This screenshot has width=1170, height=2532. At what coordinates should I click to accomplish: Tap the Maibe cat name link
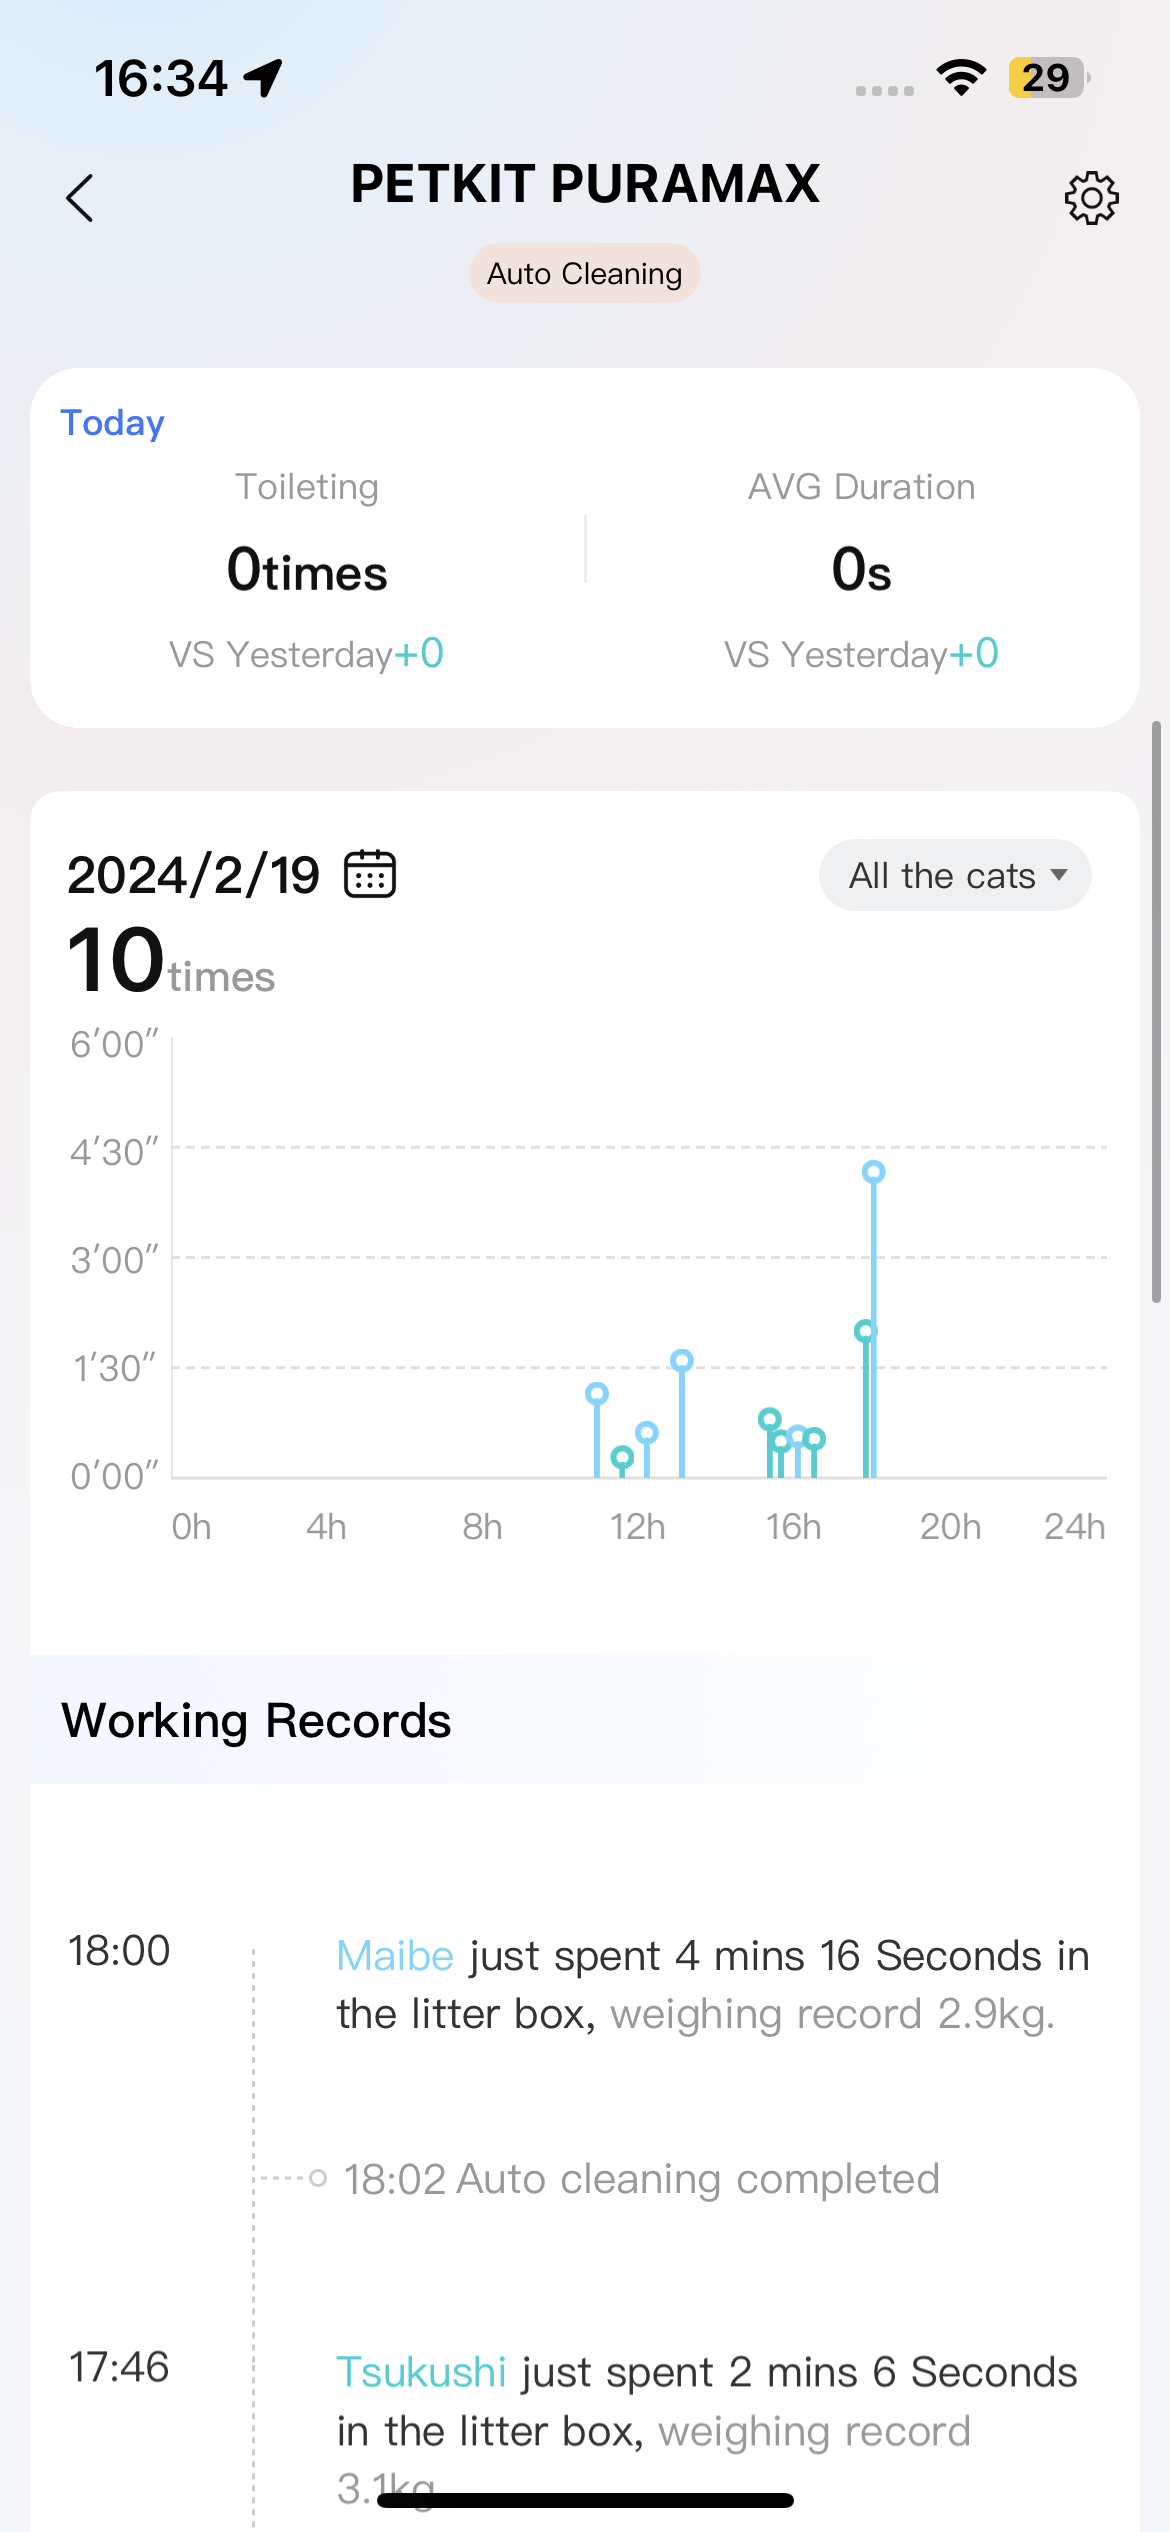coord(395,1955)
